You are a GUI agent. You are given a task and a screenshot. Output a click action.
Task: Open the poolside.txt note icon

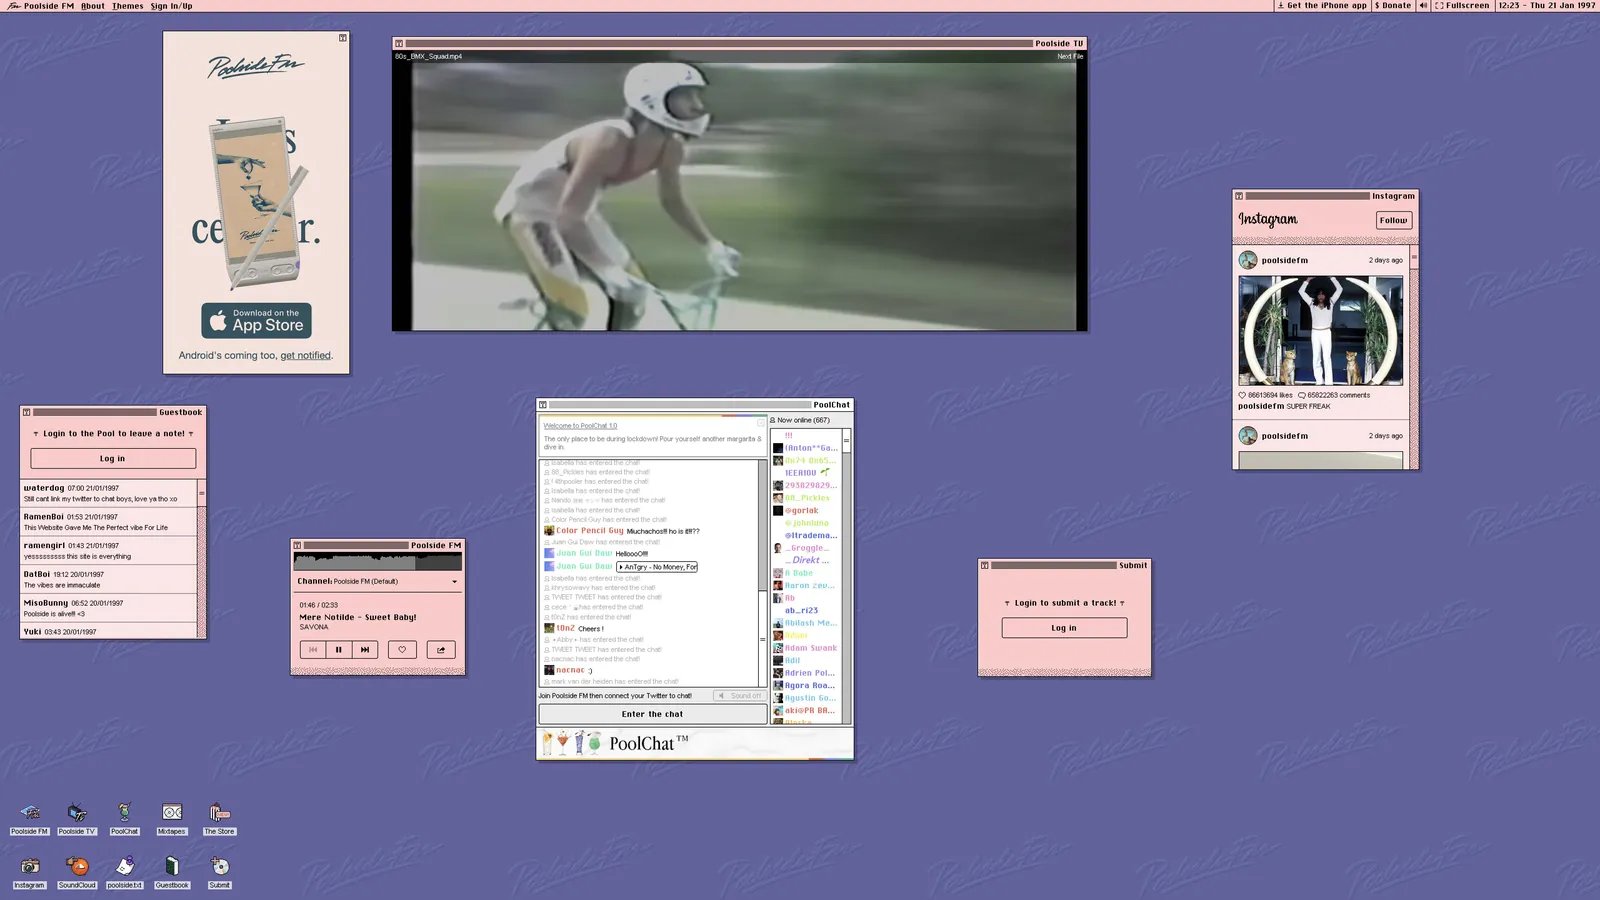[124, 872]
